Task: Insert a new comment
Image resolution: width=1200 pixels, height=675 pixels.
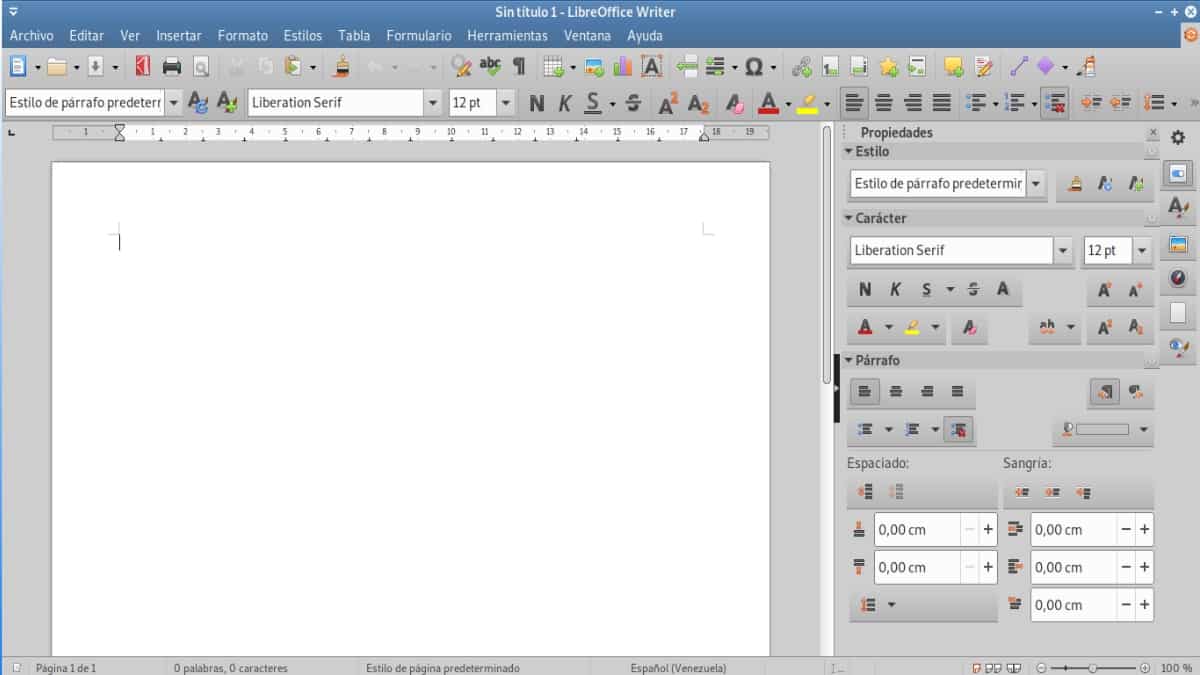Action: 952,66
